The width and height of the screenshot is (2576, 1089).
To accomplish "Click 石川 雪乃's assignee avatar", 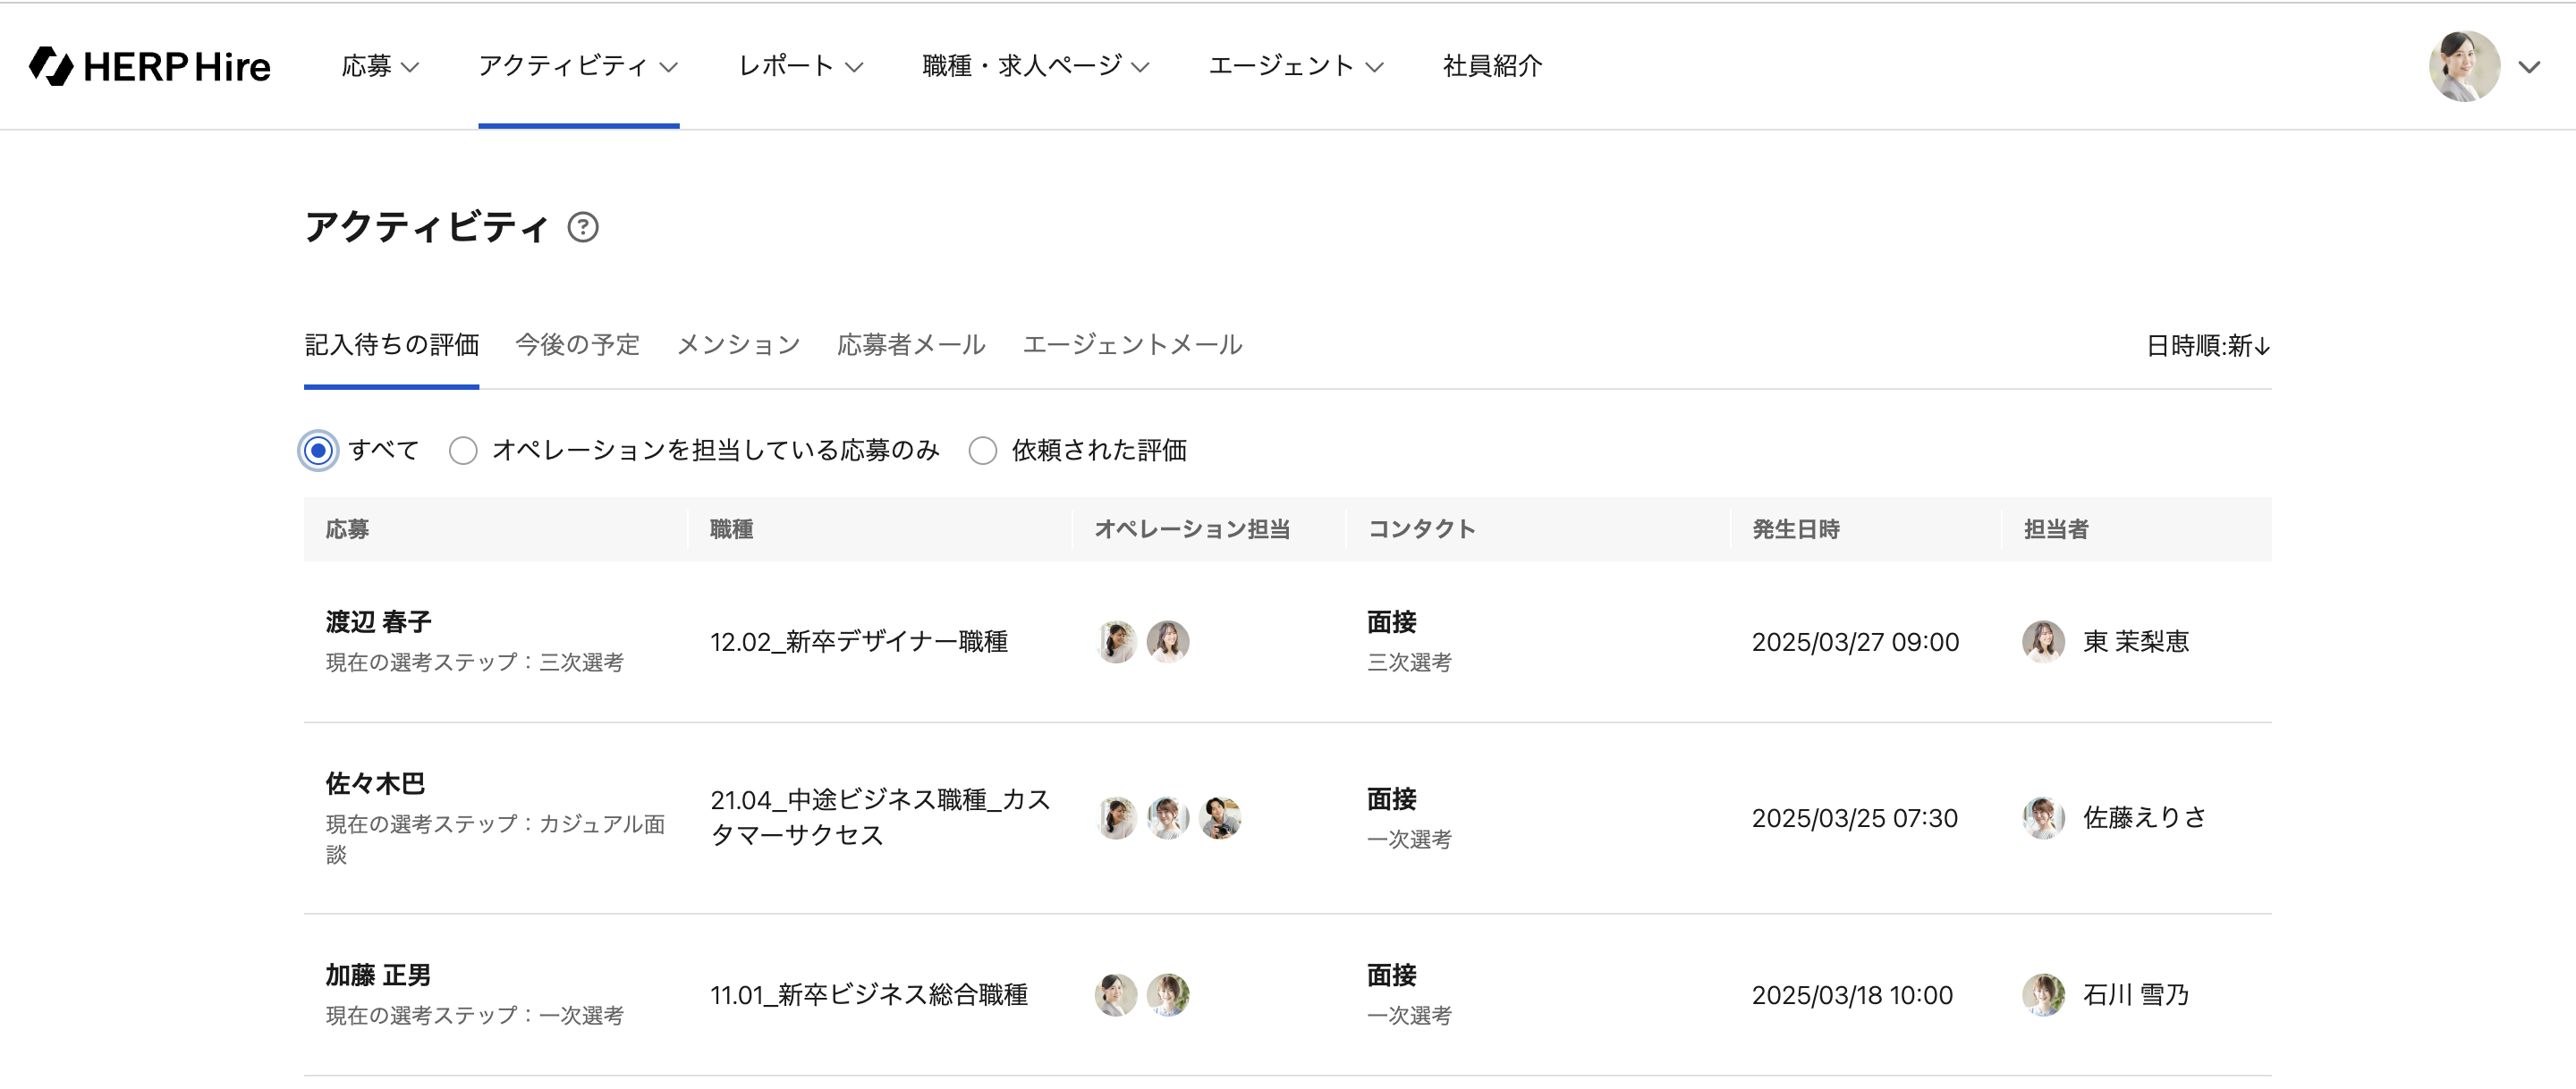I will [2043, 995].
